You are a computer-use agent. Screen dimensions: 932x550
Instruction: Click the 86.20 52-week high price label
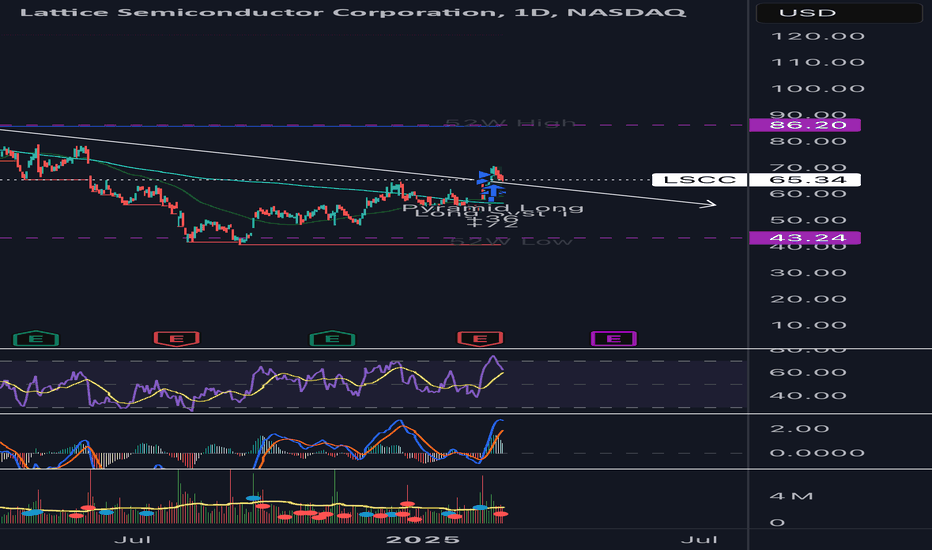coord(805,125)
